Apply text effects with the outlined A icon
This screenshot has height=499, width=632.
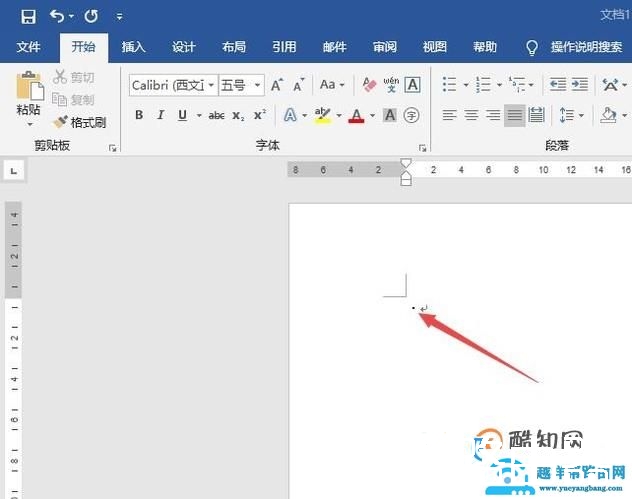pos(290,115)
